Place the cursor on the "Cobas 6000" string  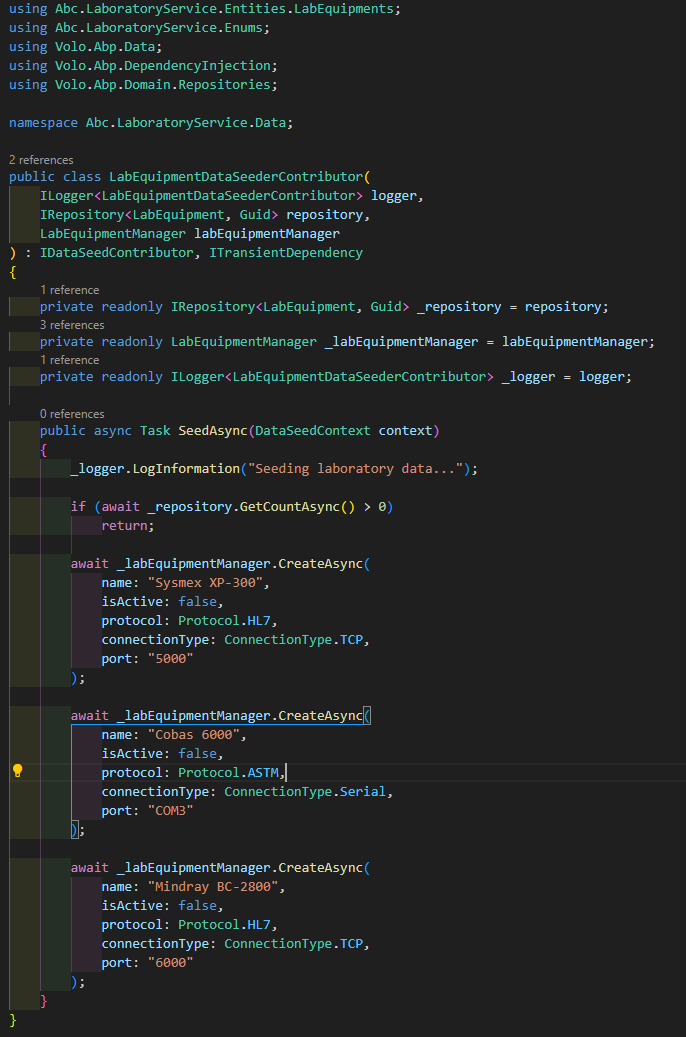[197, 735]
